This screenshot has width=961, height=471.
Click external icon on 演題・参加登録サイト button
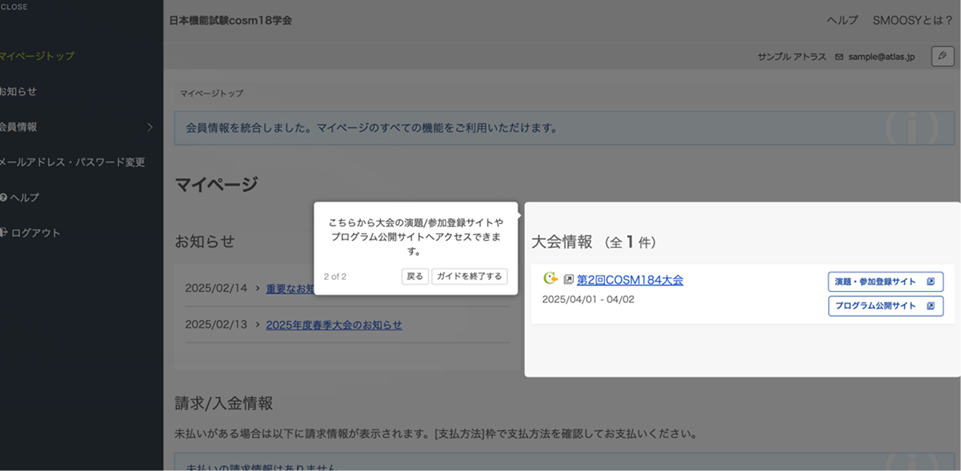tap(931, 281)
